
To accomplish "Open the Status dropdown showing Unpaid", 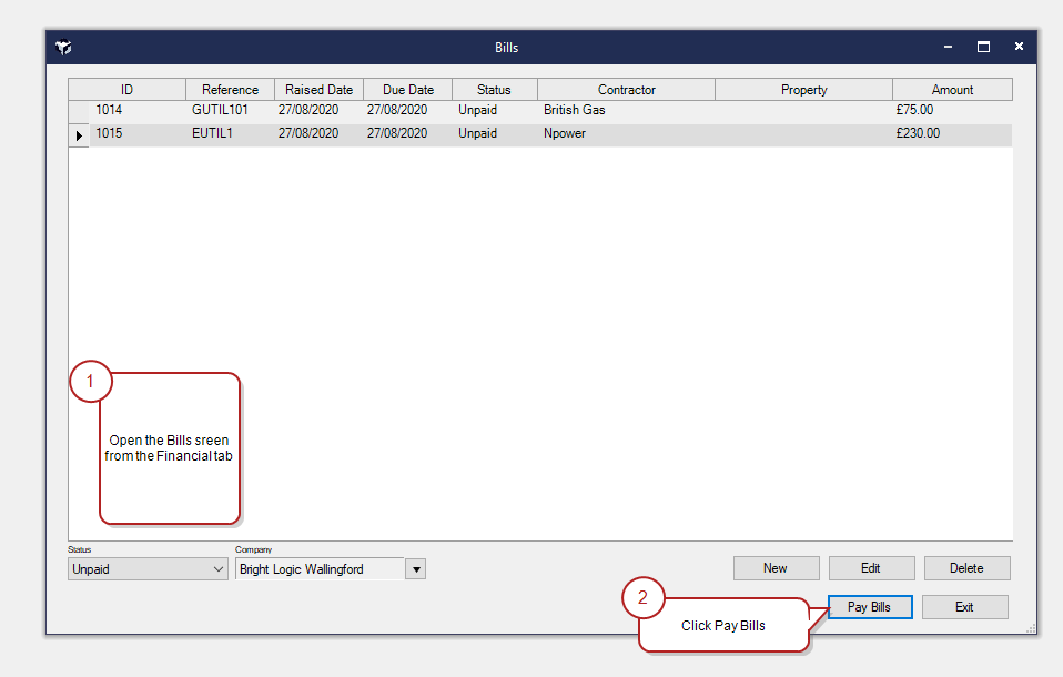I will [x=148, y=569].
